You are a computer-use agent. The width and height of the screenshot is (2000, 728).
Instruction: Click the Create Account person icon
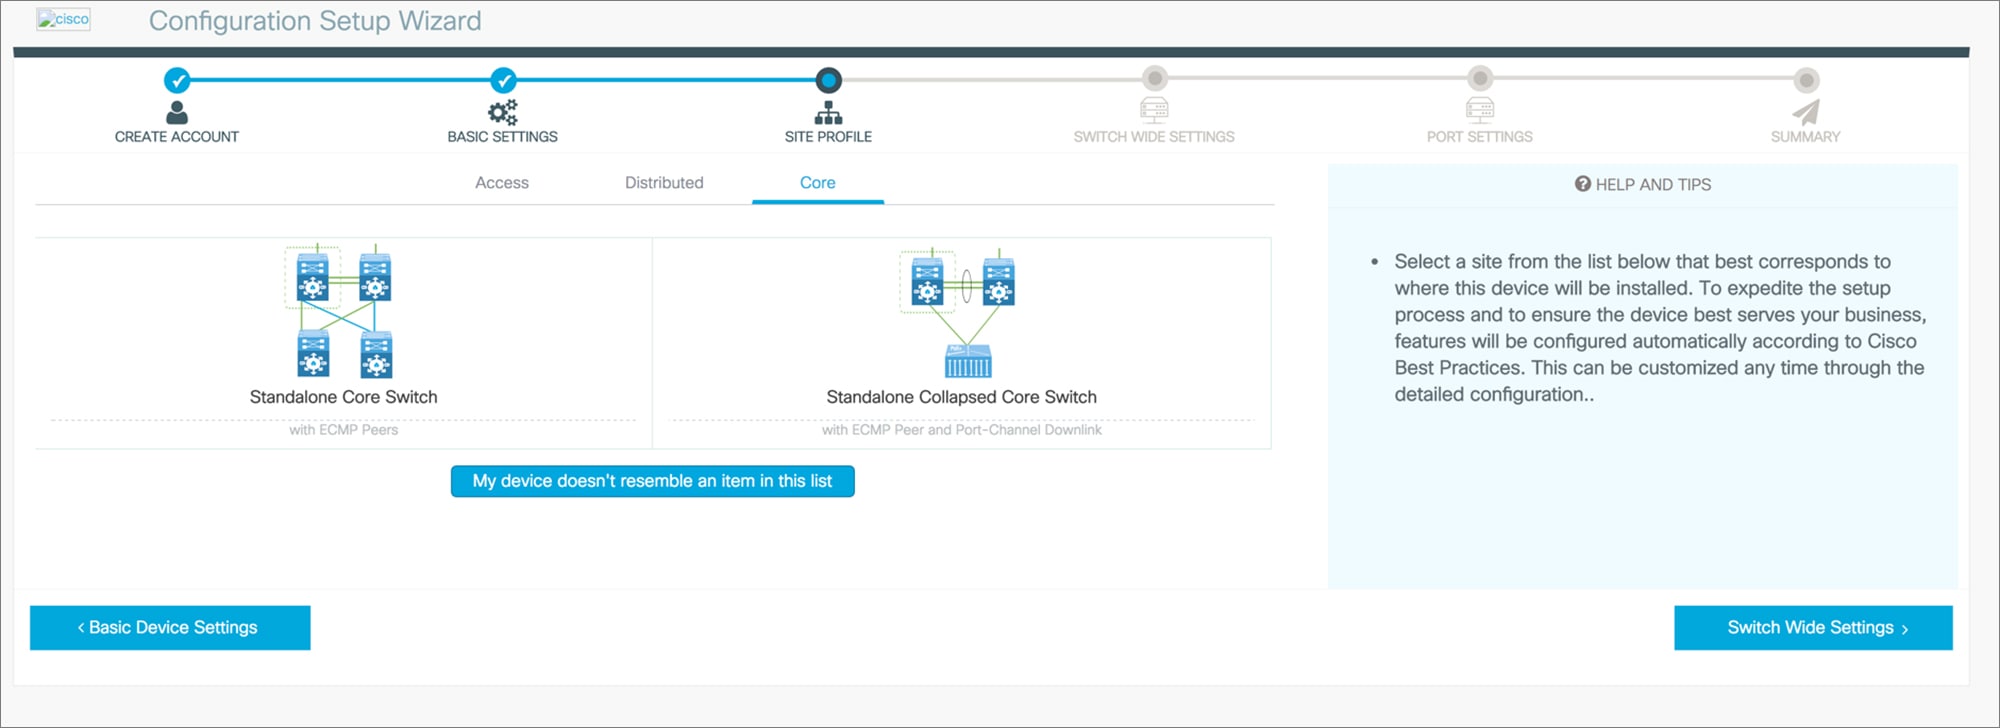click(177, 112)
